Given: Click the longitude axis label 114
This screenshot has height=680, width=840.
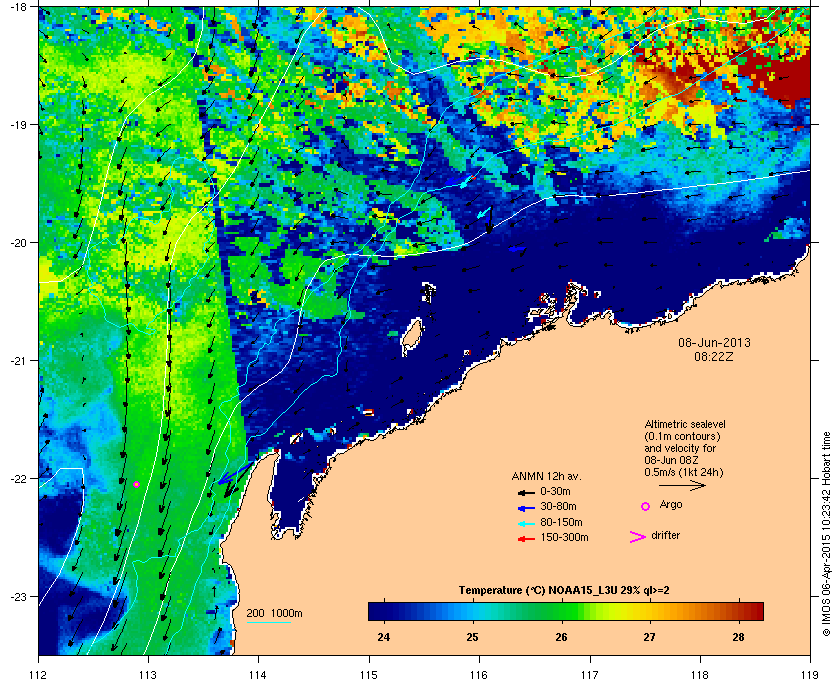Looking at the screenshot, I should pyautogui.click(x=259, y=674).
